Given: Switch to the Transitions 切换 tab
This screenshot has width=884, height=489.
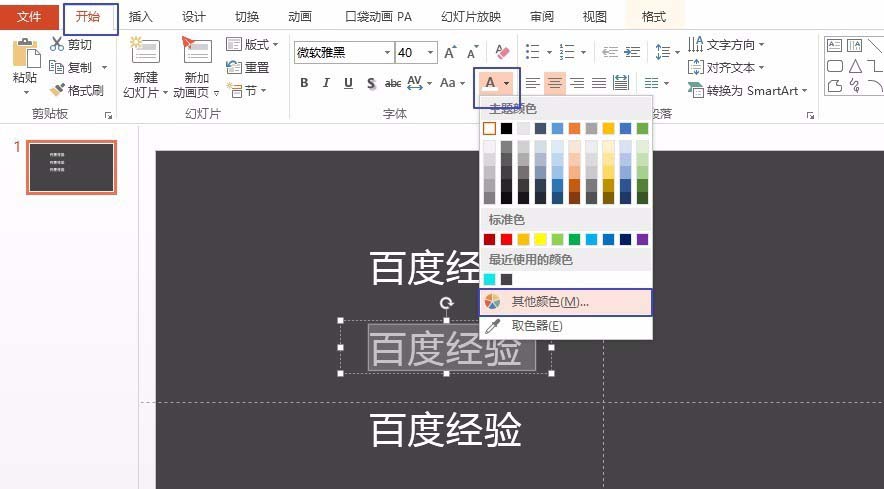Looking at the screenshot, I should pos(247,17).
